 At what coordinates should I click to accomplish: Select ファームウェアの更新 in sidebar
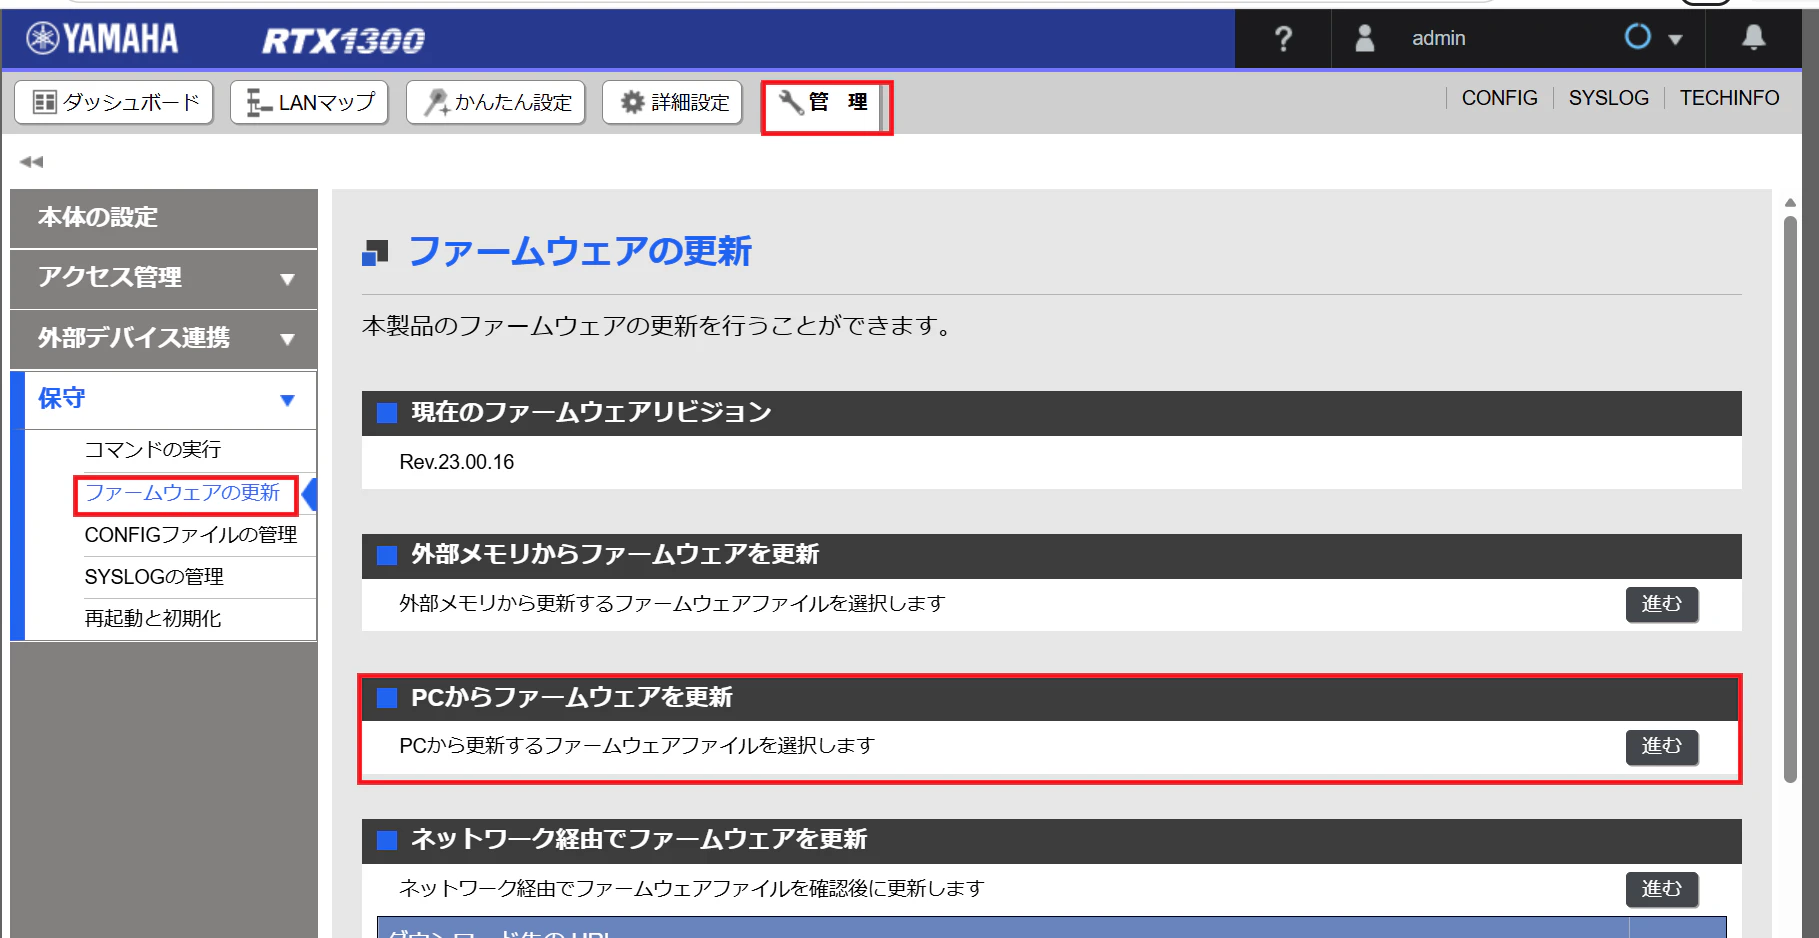pos(183,493)
